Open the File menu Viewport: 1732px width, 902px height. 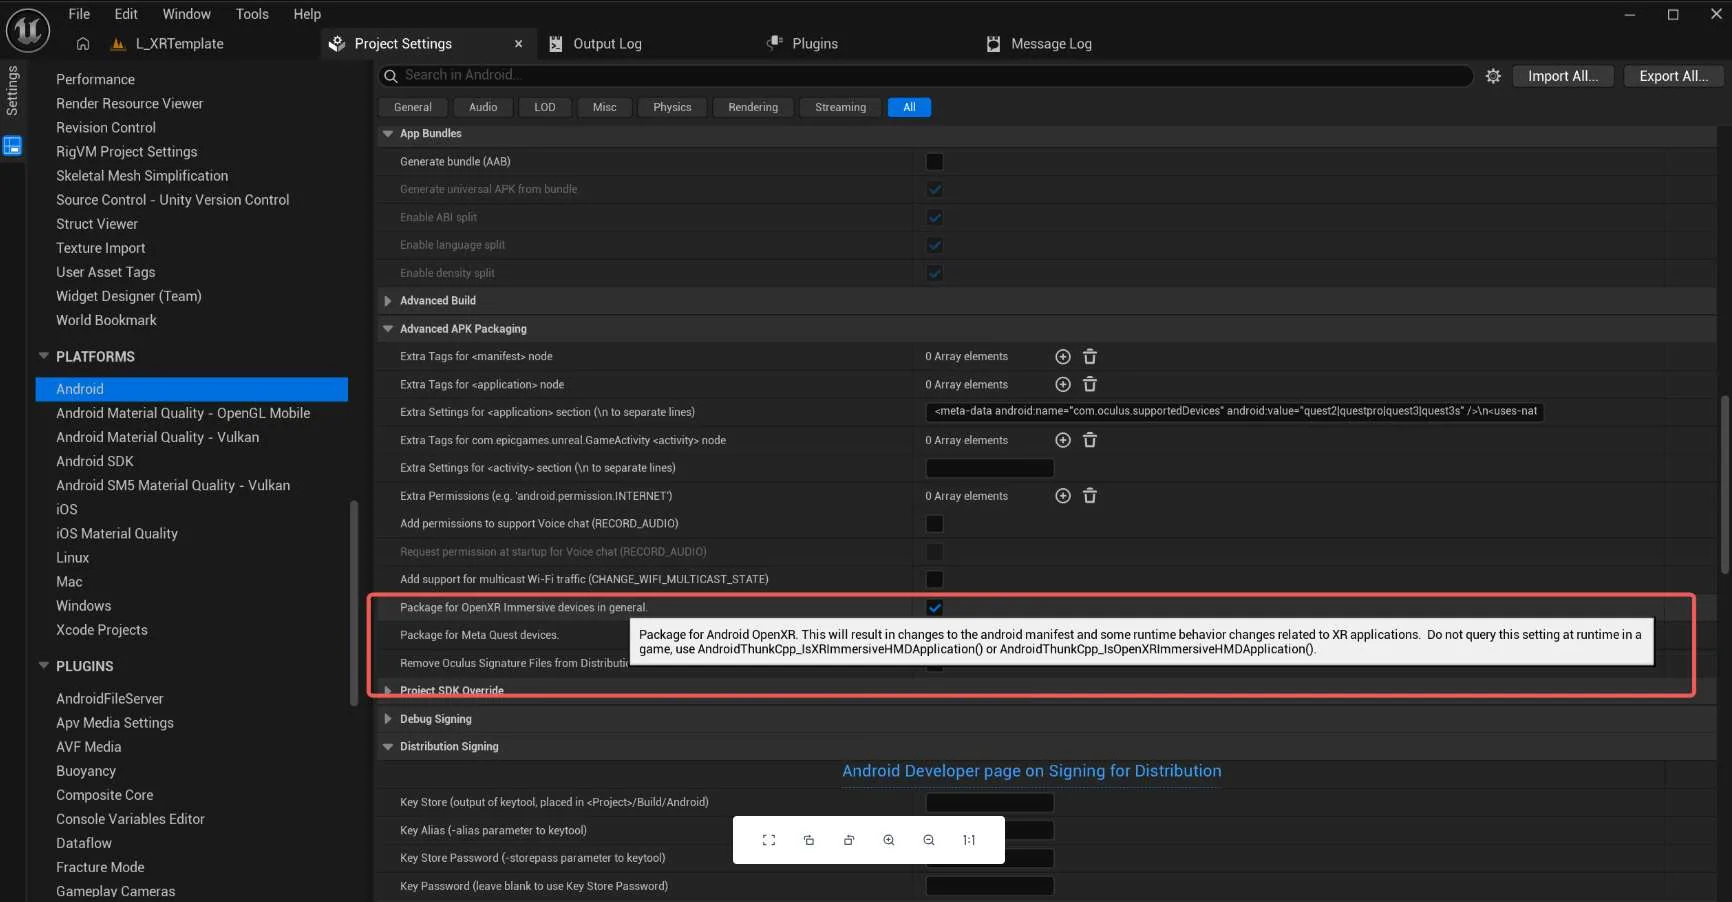[x=79, y=14]
